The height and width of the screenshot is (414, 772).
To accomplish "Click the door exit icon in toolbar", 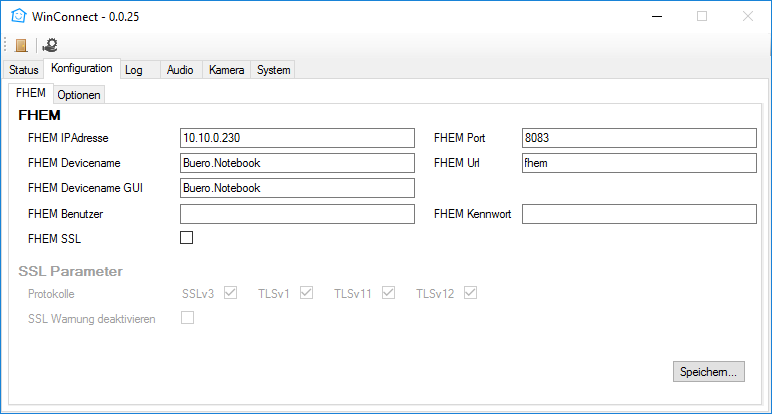I will point(21,45).
